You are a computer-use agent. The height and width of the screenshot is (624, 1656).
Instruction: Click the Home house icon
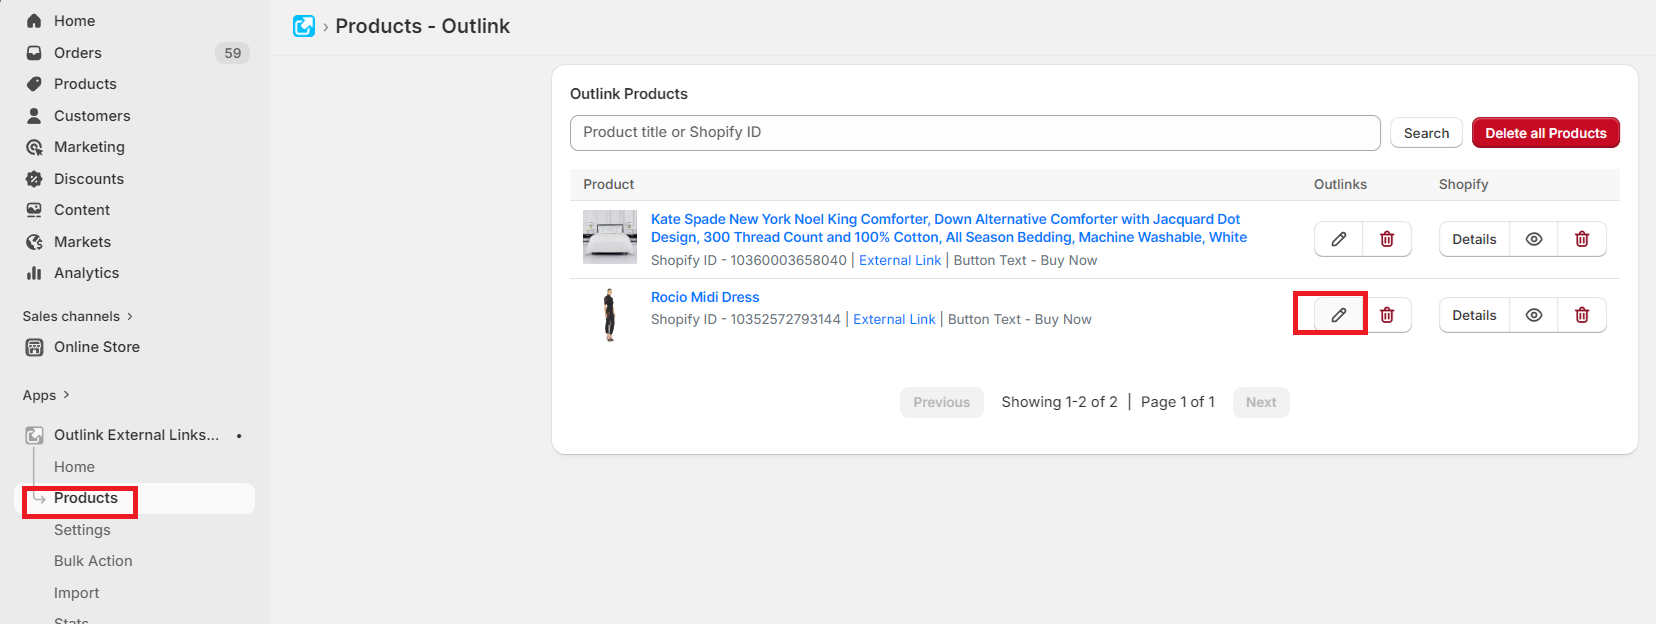34,21
